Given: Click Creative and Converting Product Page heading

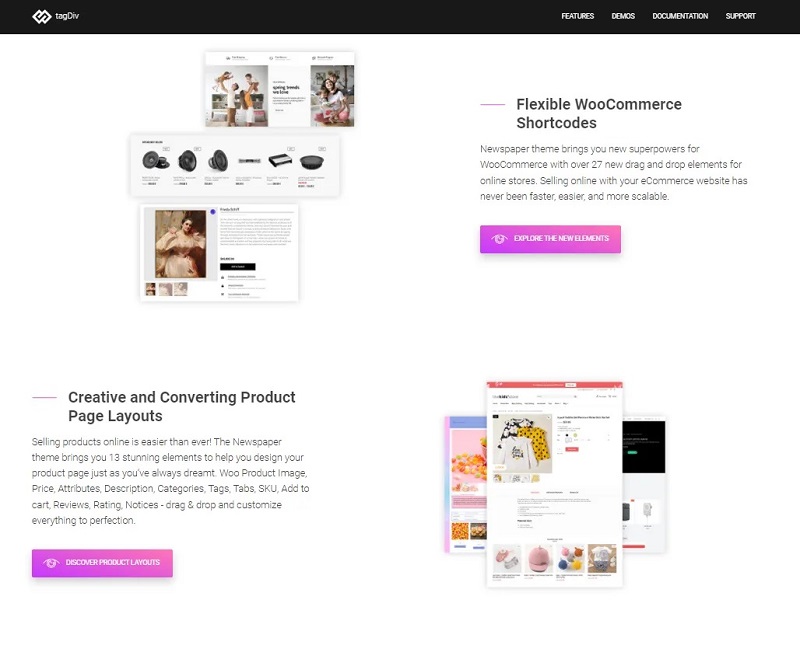Looking at the screenshot, I should tap(182, 407).
